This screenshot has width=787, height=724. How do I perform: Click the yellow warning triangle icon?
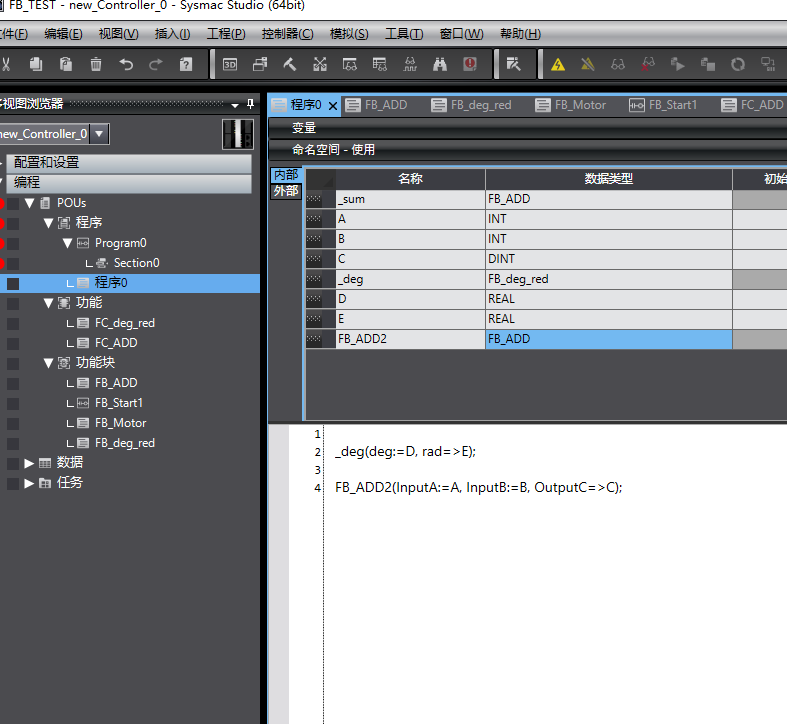coord(558,65)
